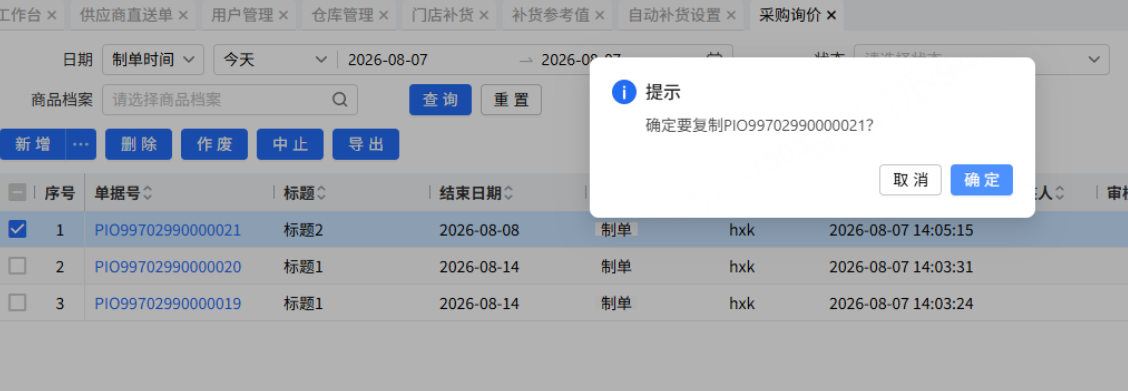Close the 工作台 tab

point(51,15)
